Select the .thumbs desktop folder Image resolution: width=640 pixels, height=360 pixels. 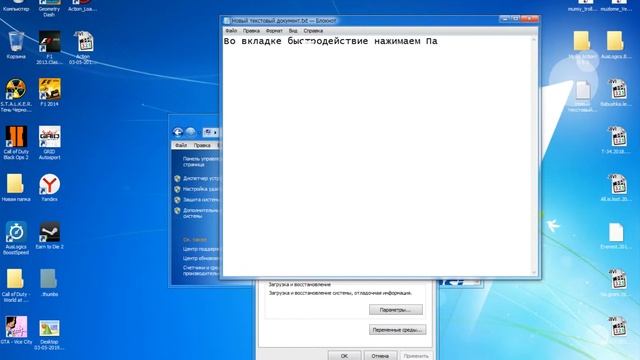49,282
